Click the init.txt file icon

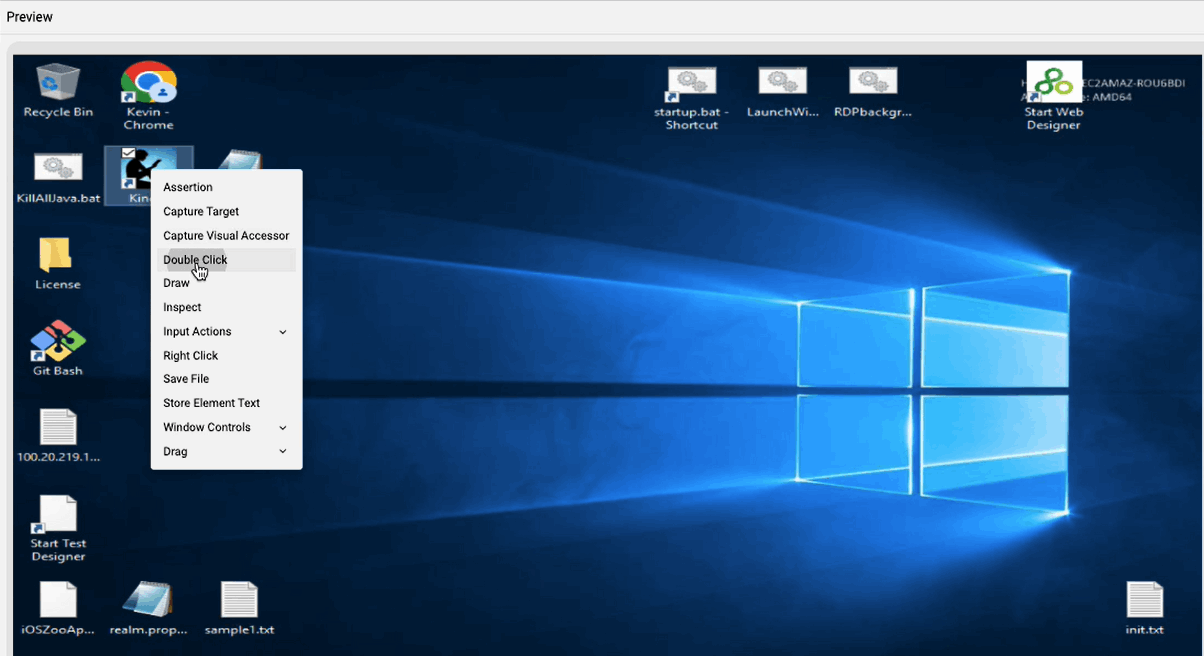coord(1144,600)
